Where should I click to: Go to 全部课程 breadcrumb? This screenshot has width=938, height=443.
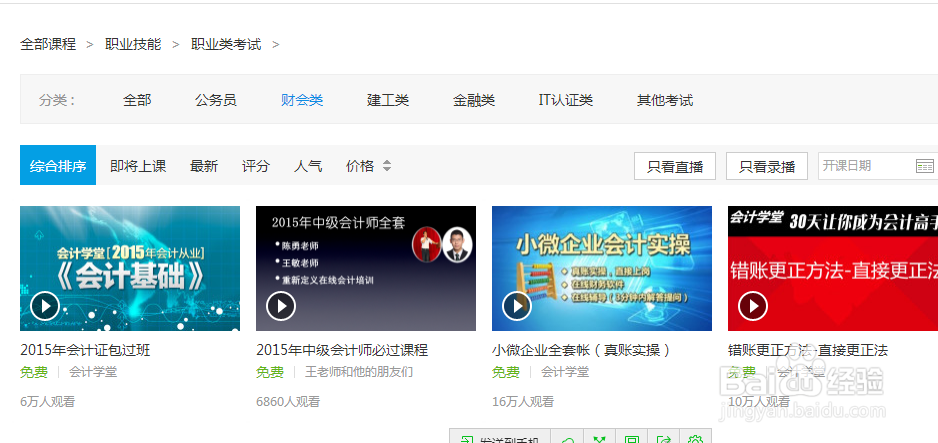(48, 44)
